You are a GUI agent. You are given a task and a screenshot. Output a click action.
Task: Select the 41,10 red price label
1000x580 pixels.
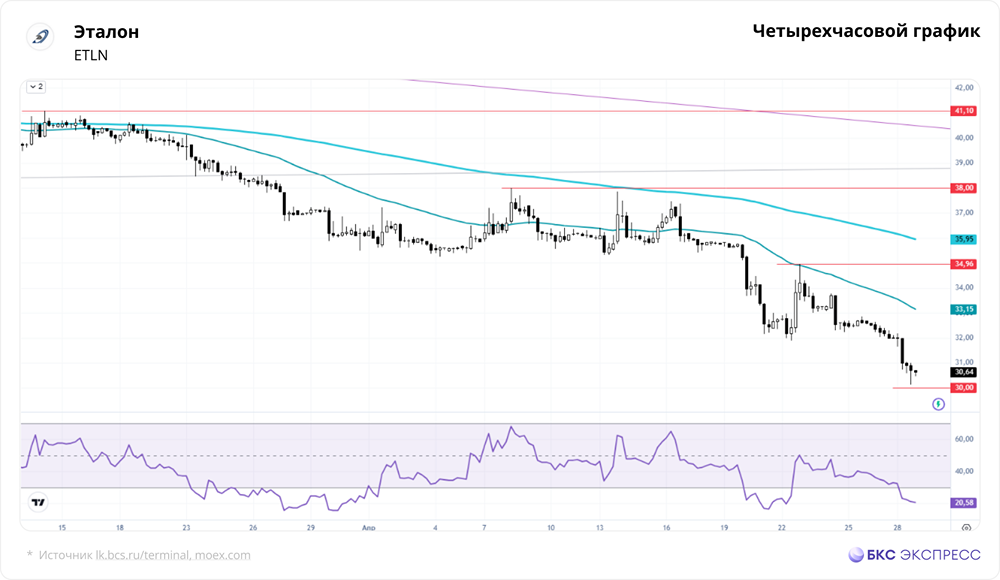964,111
